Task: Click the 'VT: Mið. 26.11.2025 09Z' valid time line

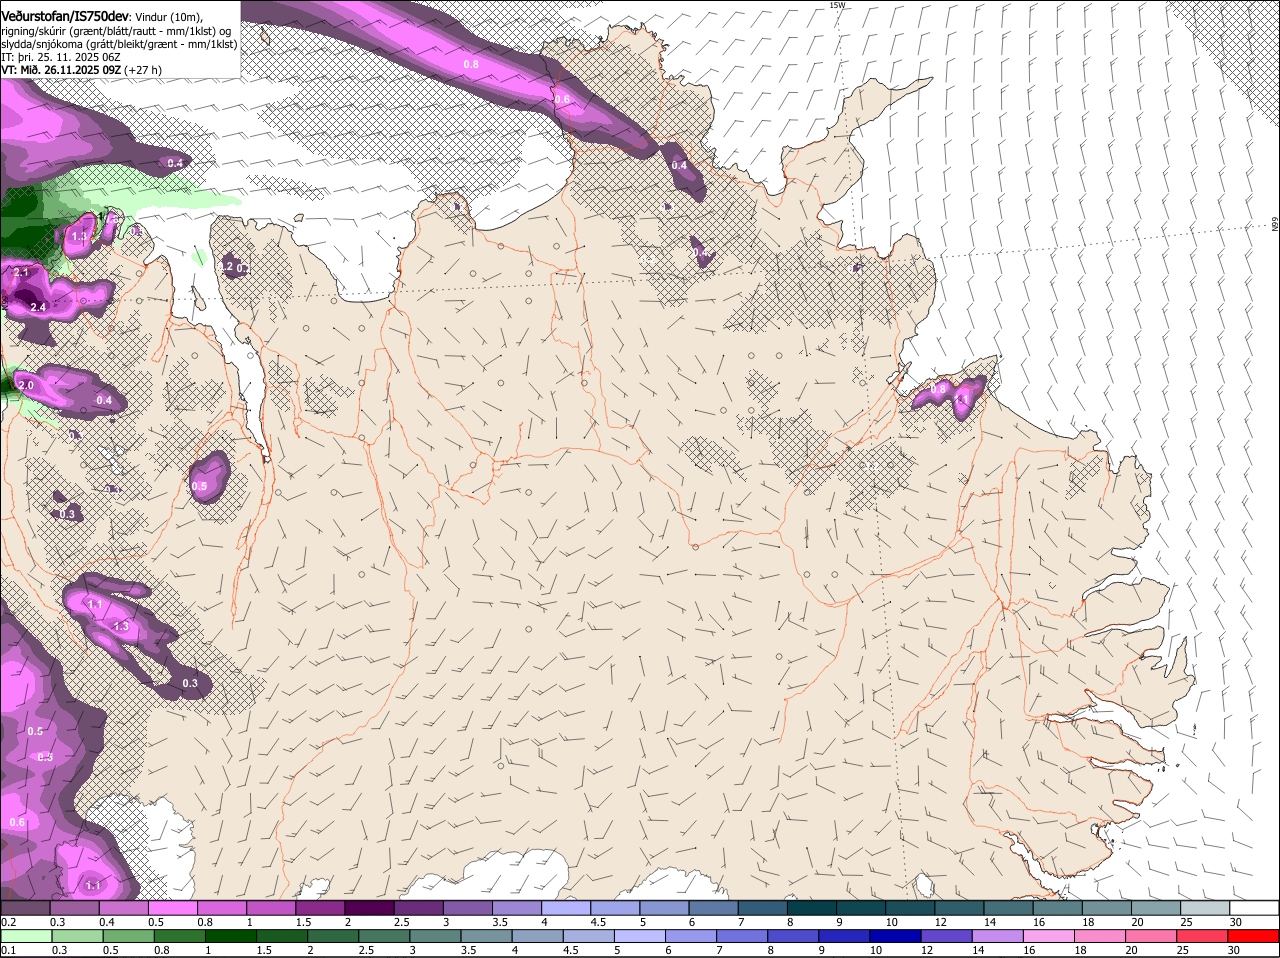Action: [x=81, y=70]
